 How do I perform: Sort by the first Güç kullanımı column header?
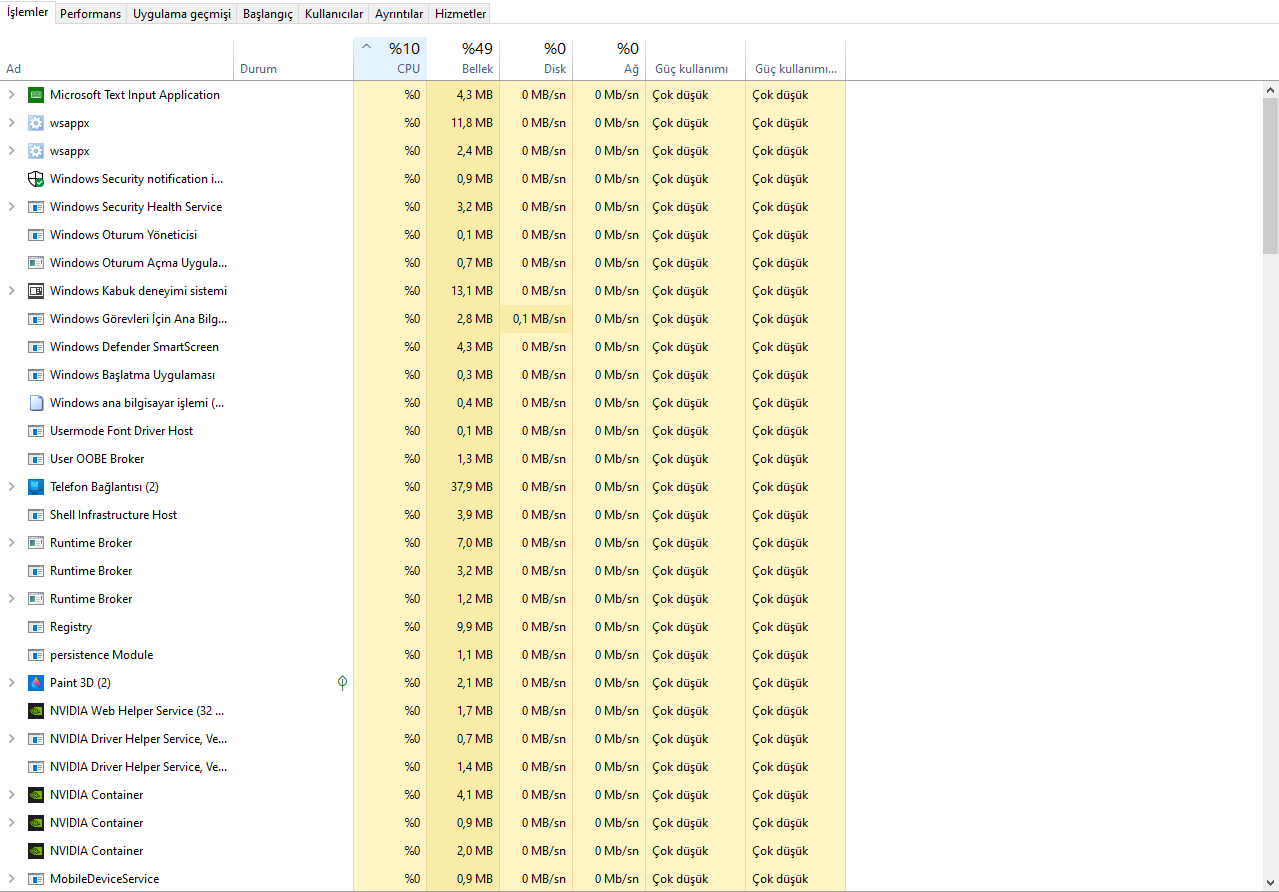[x=695, y=59]
